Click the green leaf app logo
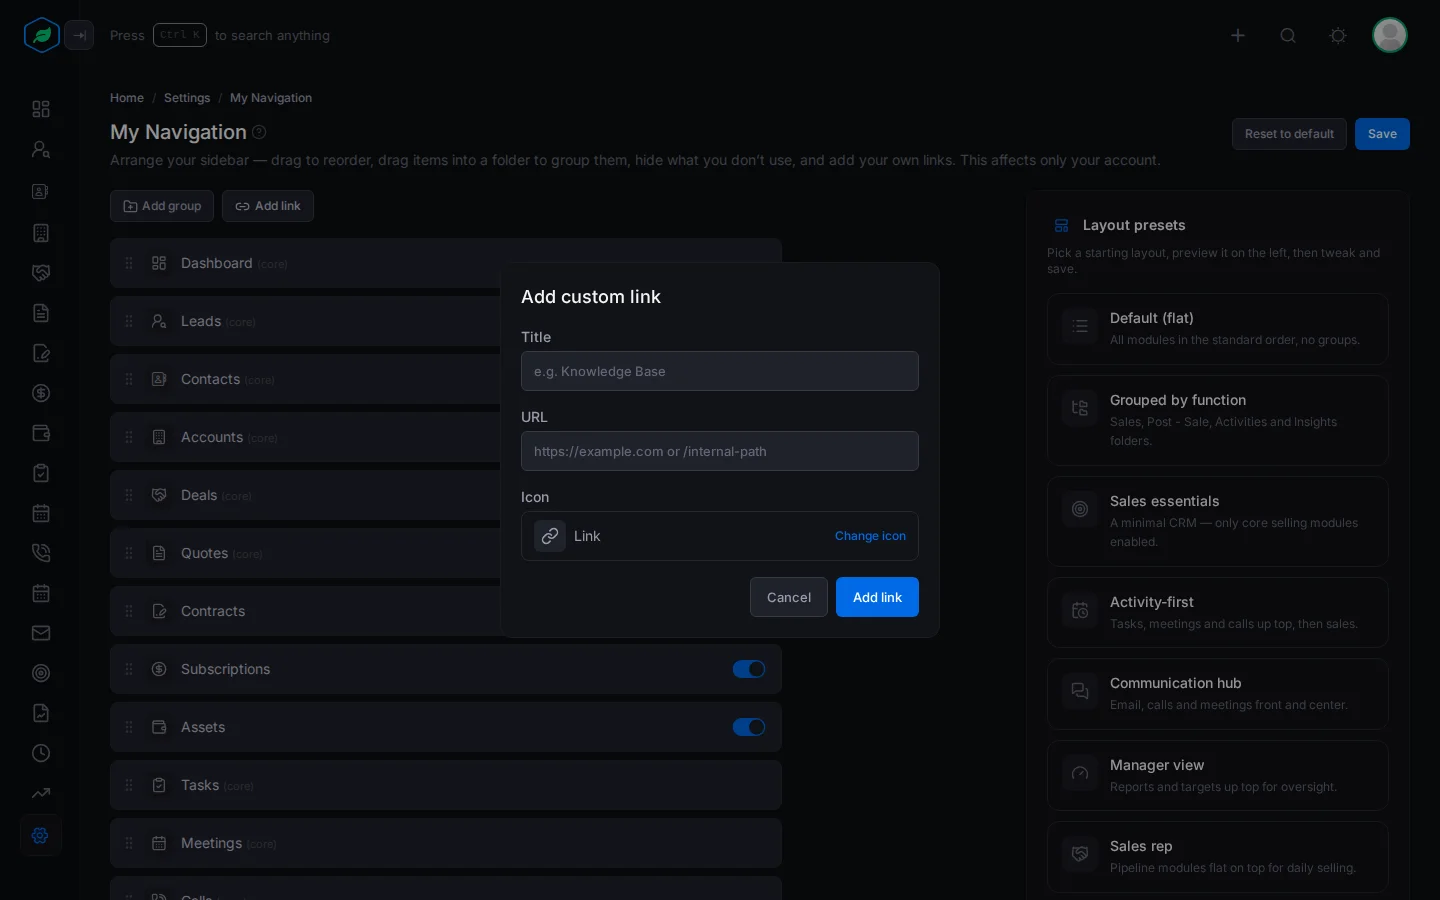Screen dimensions: 1440x900 (x=41, y=35)
